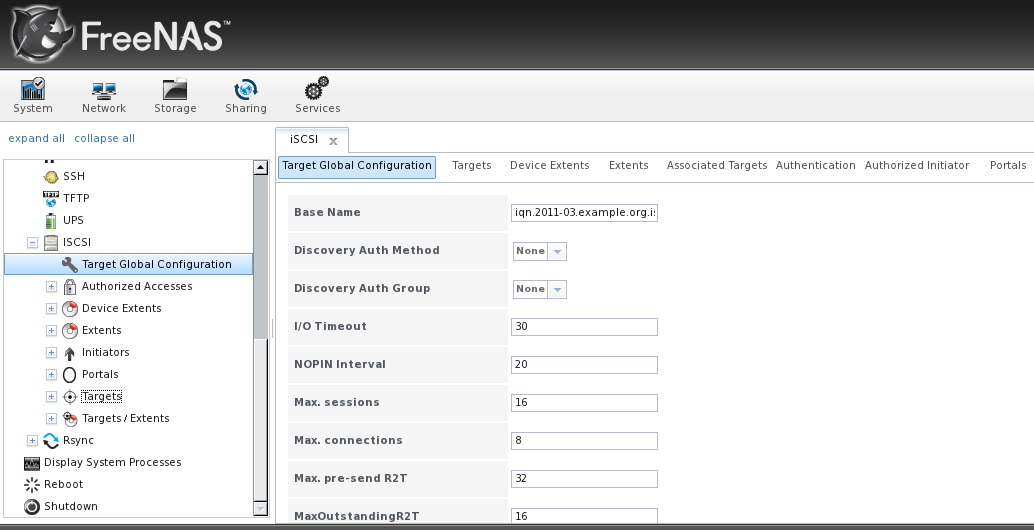
Task: Switch to the Authentication tab
Action: (x=816, y=165)
